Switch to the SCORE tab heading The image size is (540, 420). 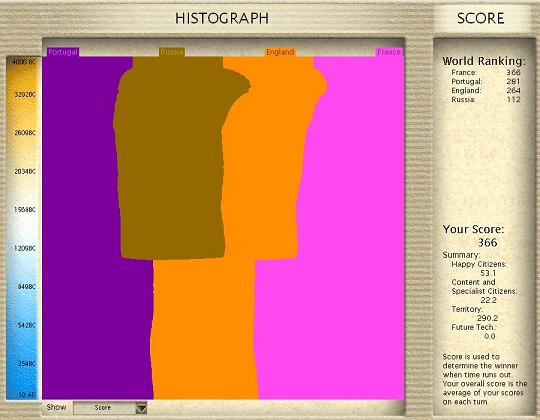point(480,18)
